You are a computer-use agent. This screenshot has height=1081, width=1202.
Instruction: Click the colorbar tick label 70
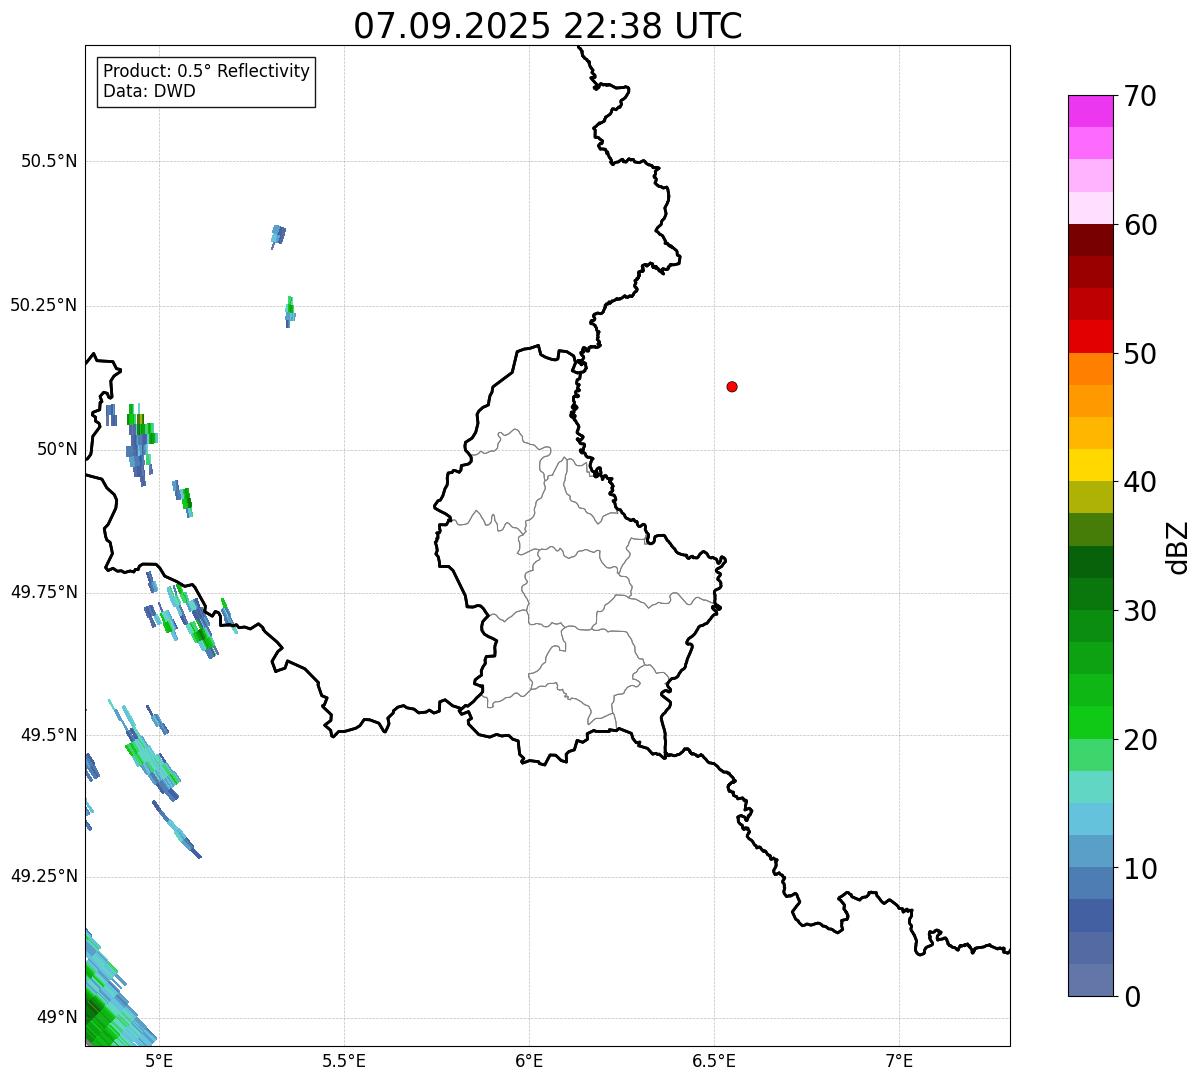tap(1140, 96)
